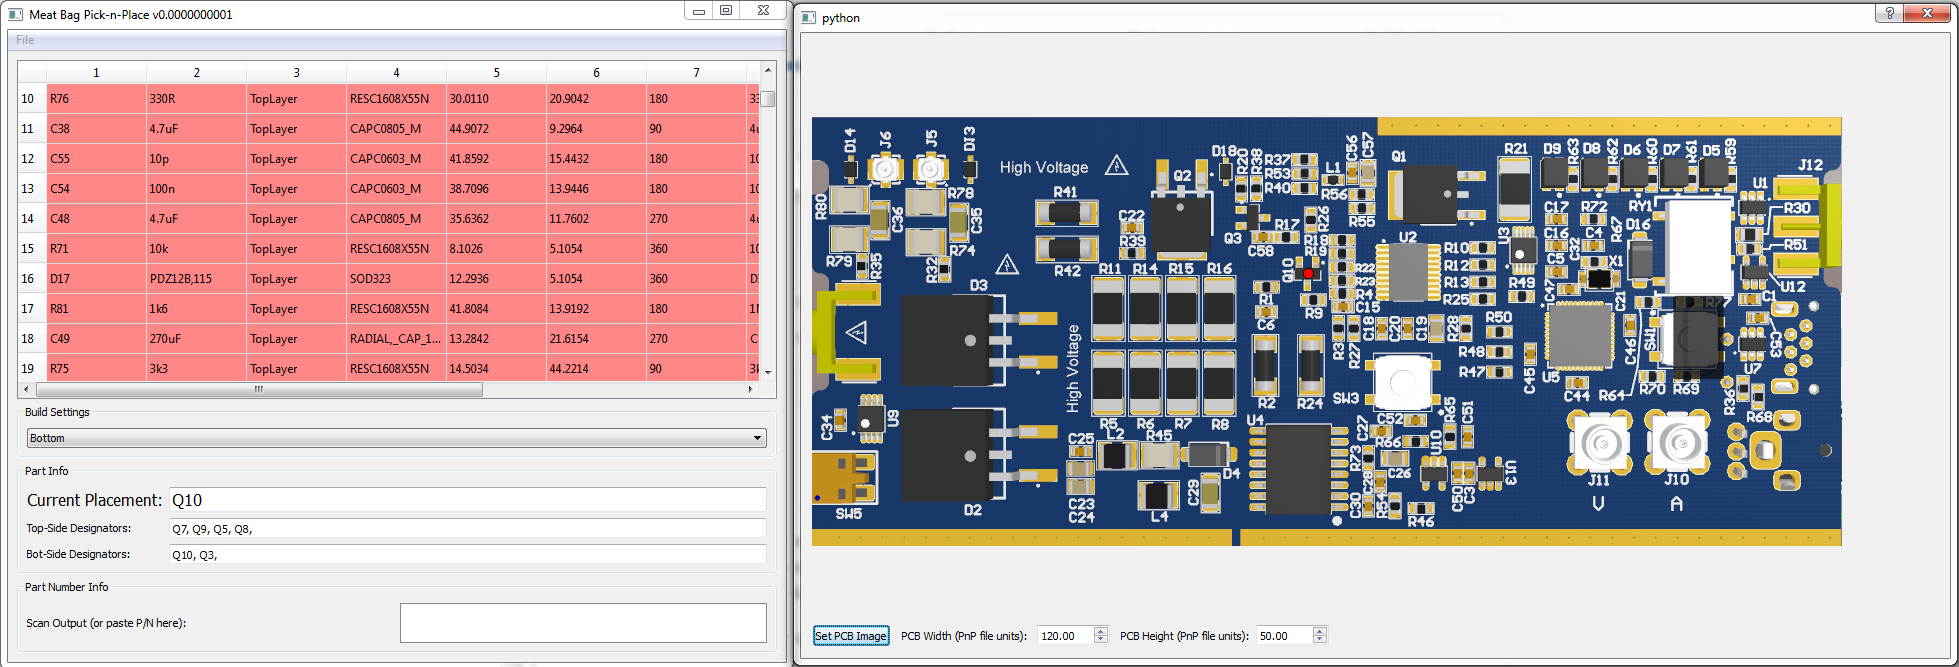
Task: Select column header 5
Action: [496, 73]
